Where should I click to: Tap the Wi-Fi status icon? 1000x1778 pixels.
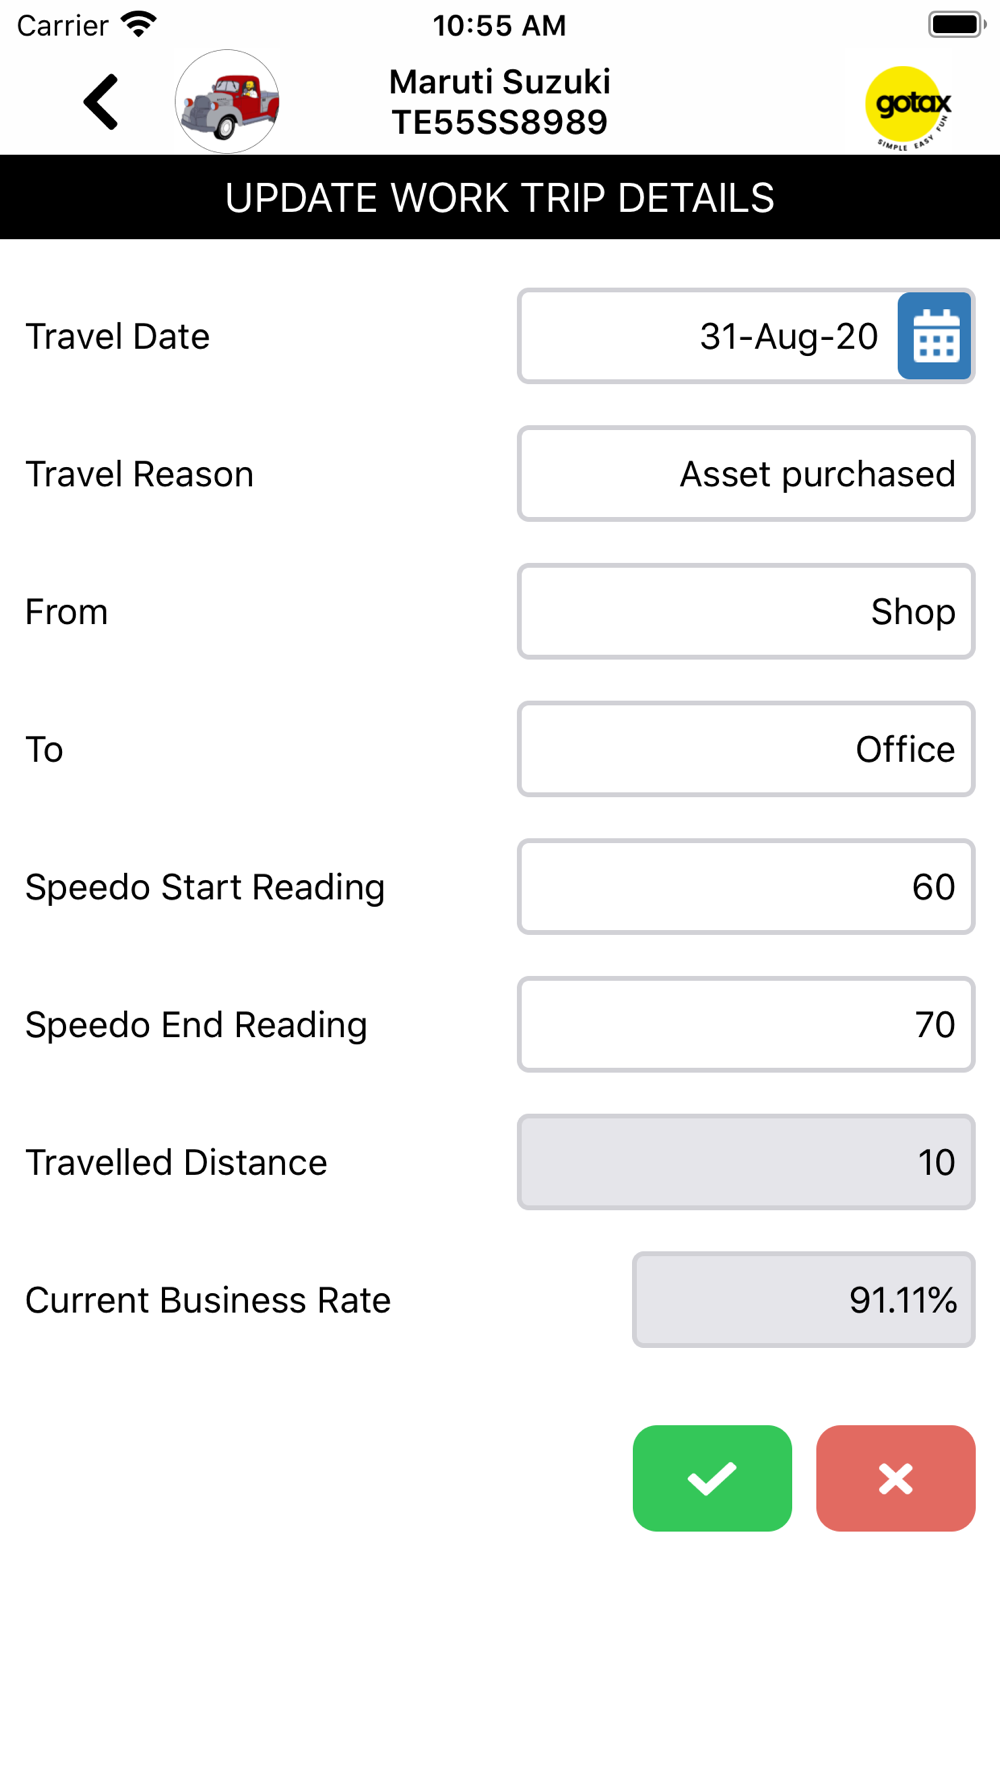click(139, 24)
